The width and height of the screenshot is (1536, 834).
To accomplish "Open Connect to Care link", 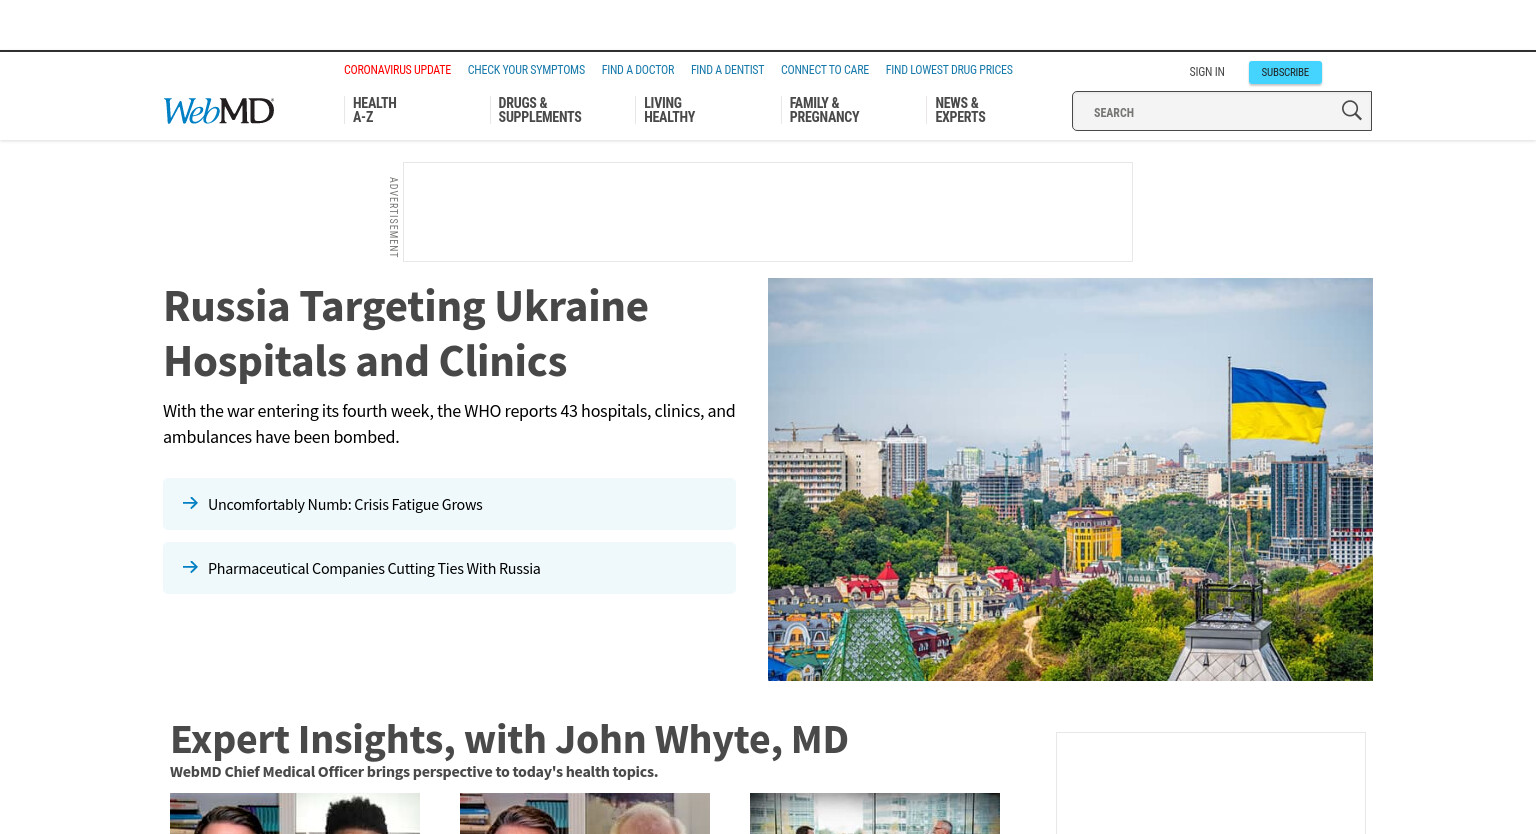I will point(825,70).
